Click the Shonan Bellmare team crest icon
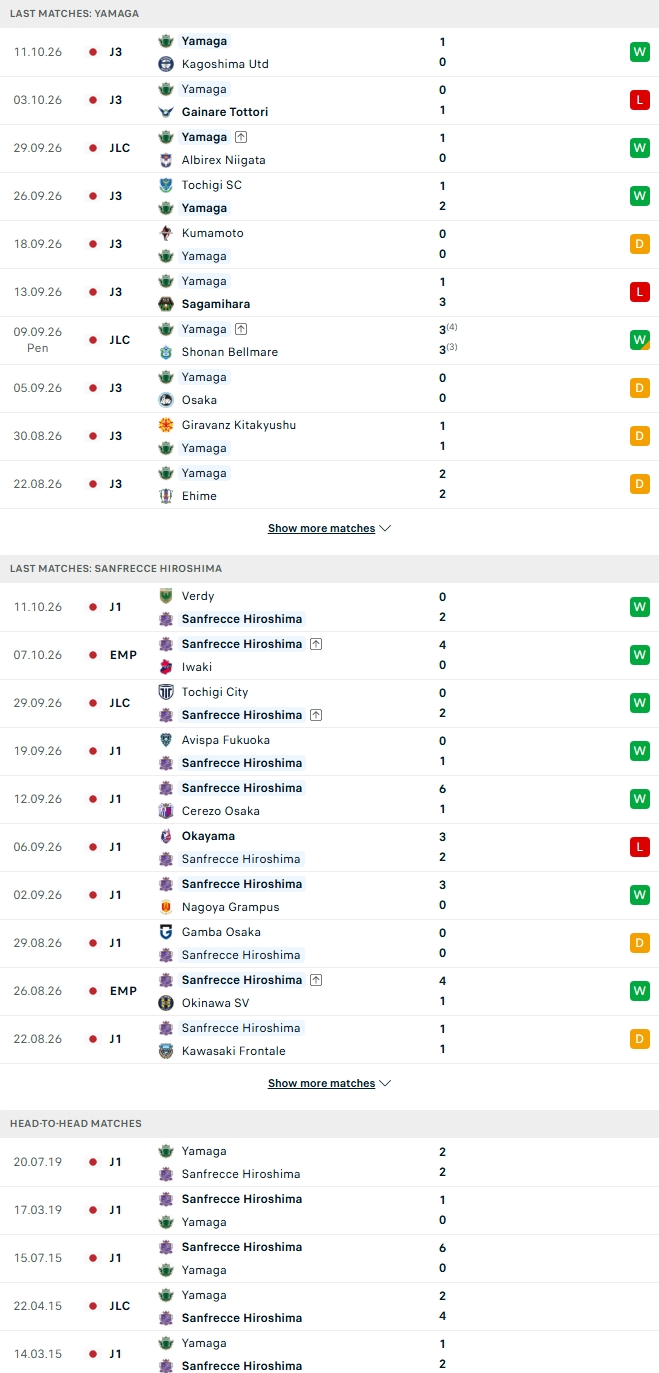The width and height of the screenshot is (659, 1373). [x=166, y=352]
